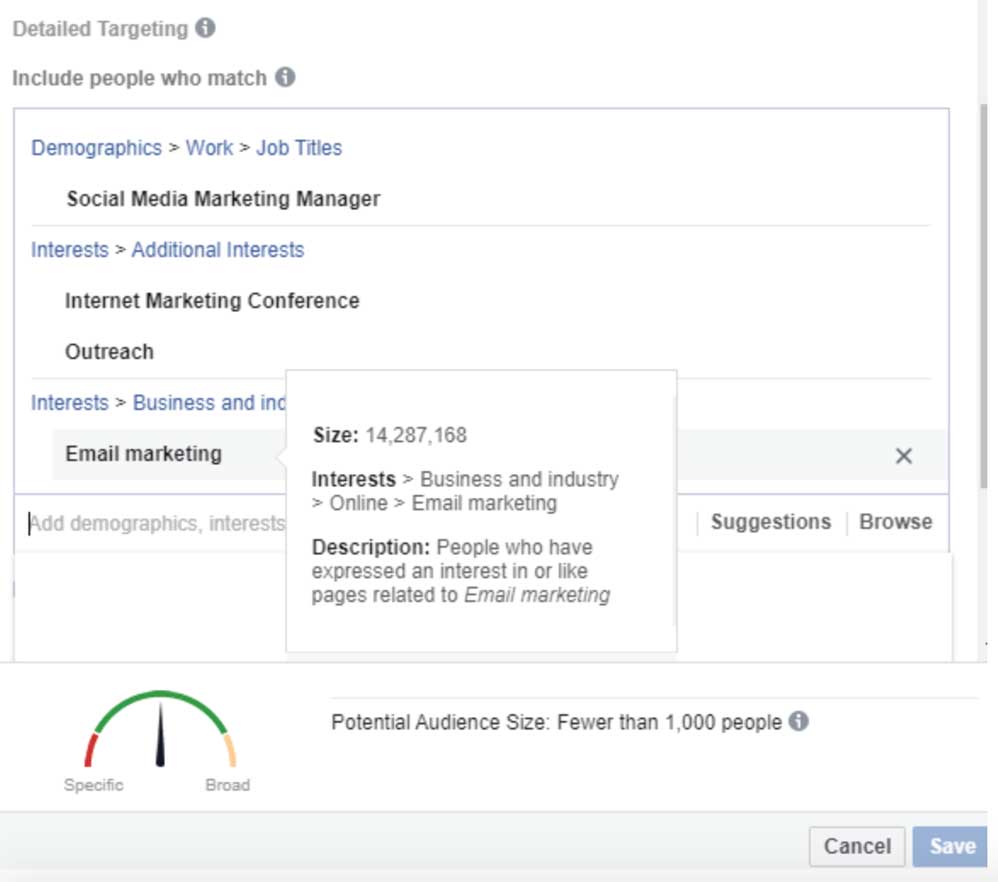Select the Broad label under the gauge
This screenshot has width=998, height=882.
(228, 785)
